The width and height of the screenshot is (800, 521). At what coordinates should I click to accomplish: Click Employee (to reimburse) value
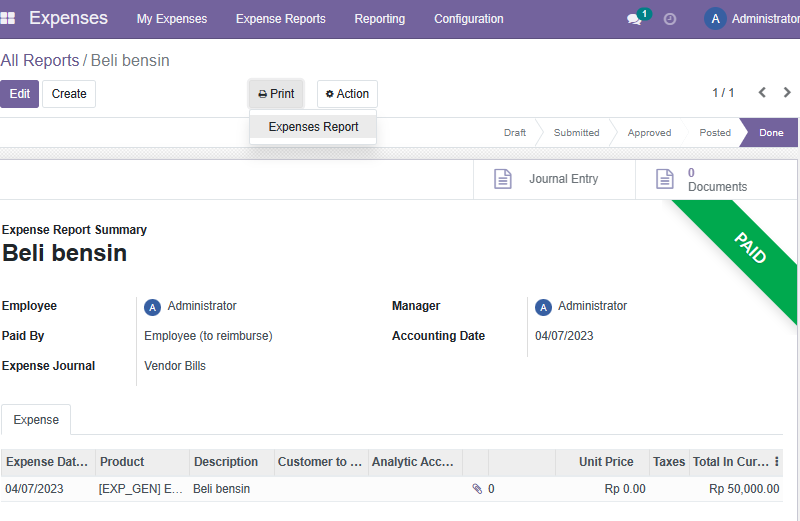(208, 336)
